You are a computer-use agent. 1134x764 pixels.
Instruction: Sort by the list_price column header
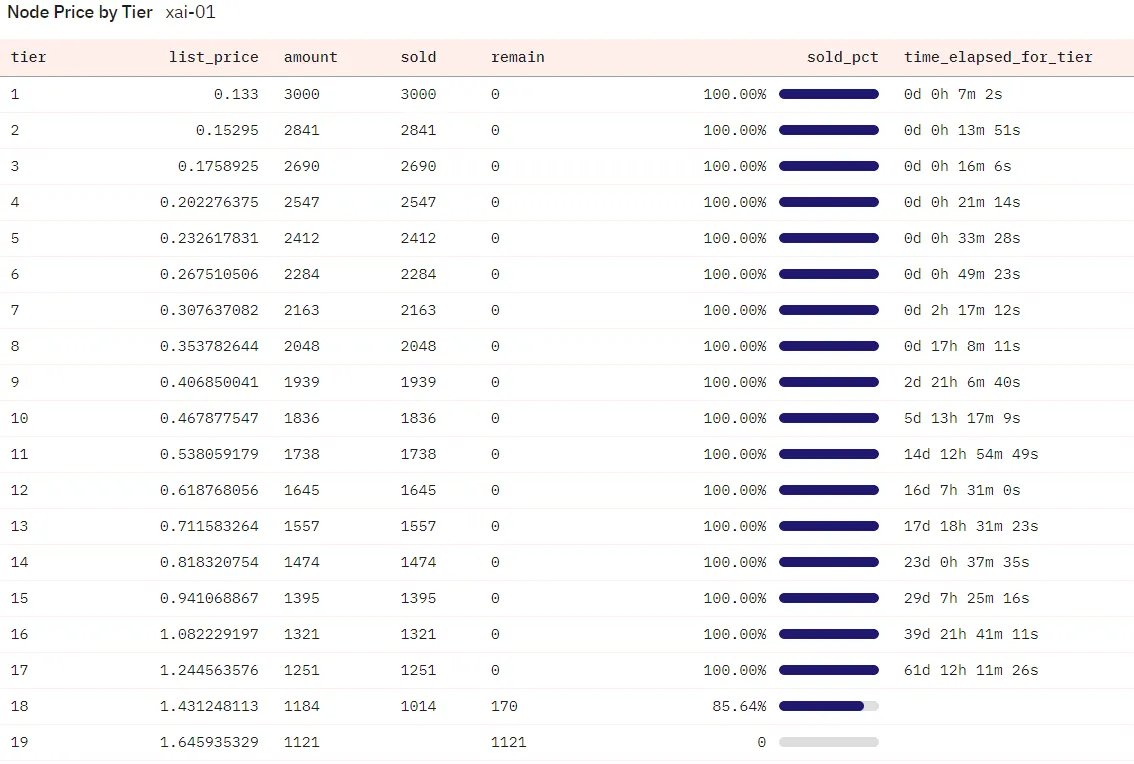pos(214,57)
